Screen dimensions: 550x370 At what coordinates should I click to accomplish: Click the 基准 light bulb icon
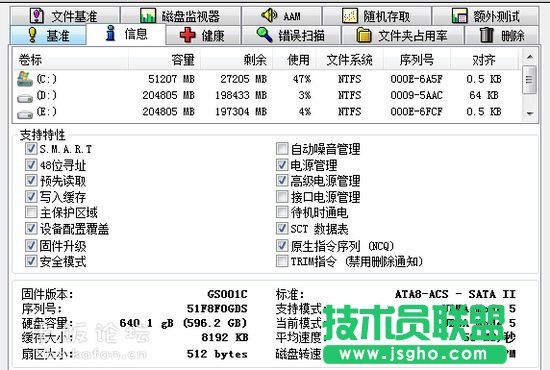[x=32, y=35]
